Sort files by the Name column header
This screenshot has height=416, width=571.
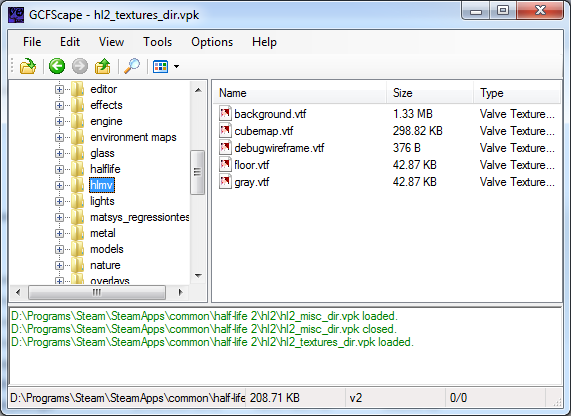coord(300,93)
